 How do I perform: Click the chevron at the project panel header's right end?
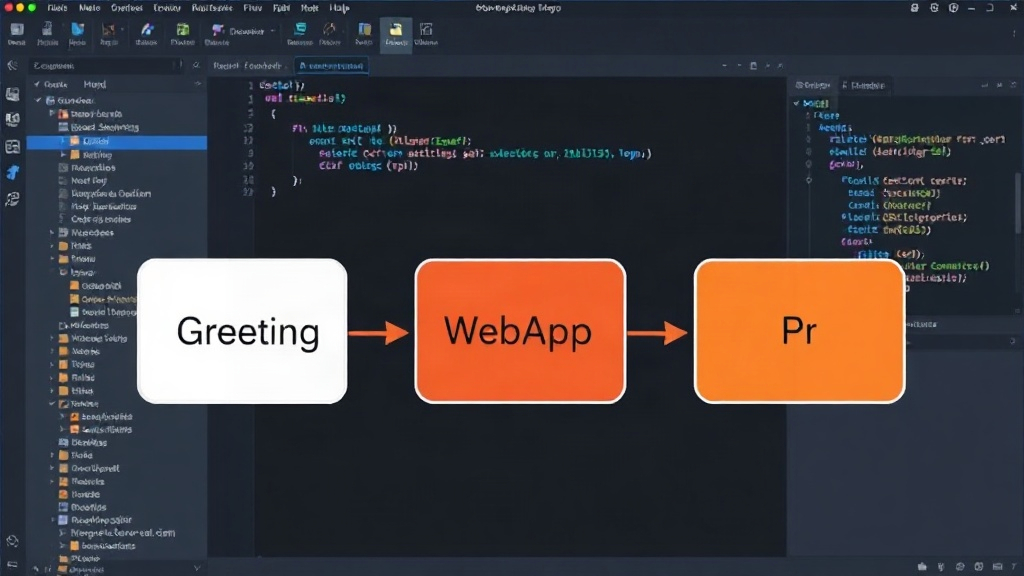198,84
